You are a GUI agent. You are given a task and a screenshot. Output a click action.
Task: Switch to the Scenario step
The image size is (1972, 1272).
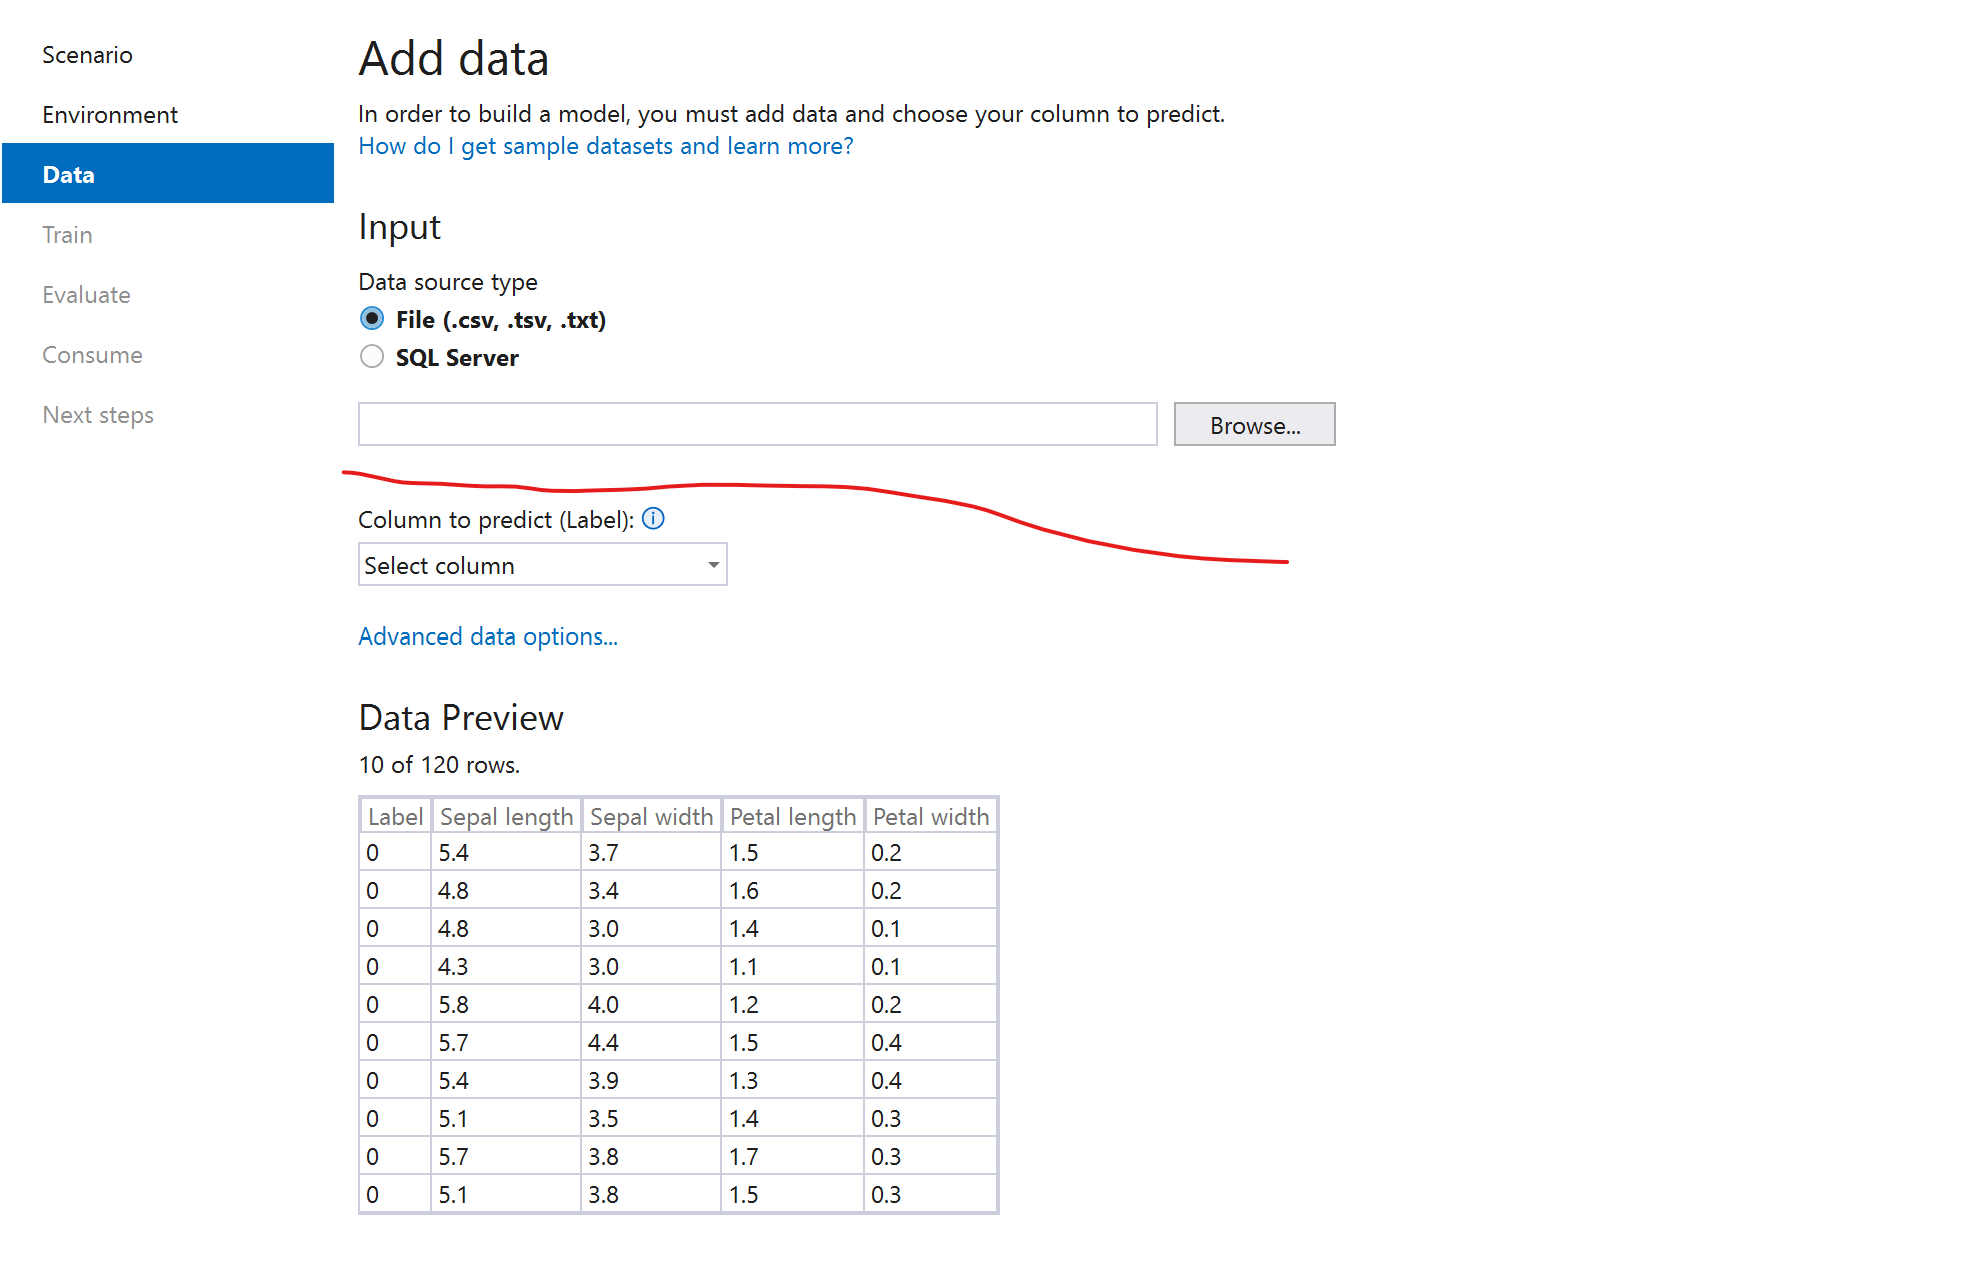(x=87, y=55)
